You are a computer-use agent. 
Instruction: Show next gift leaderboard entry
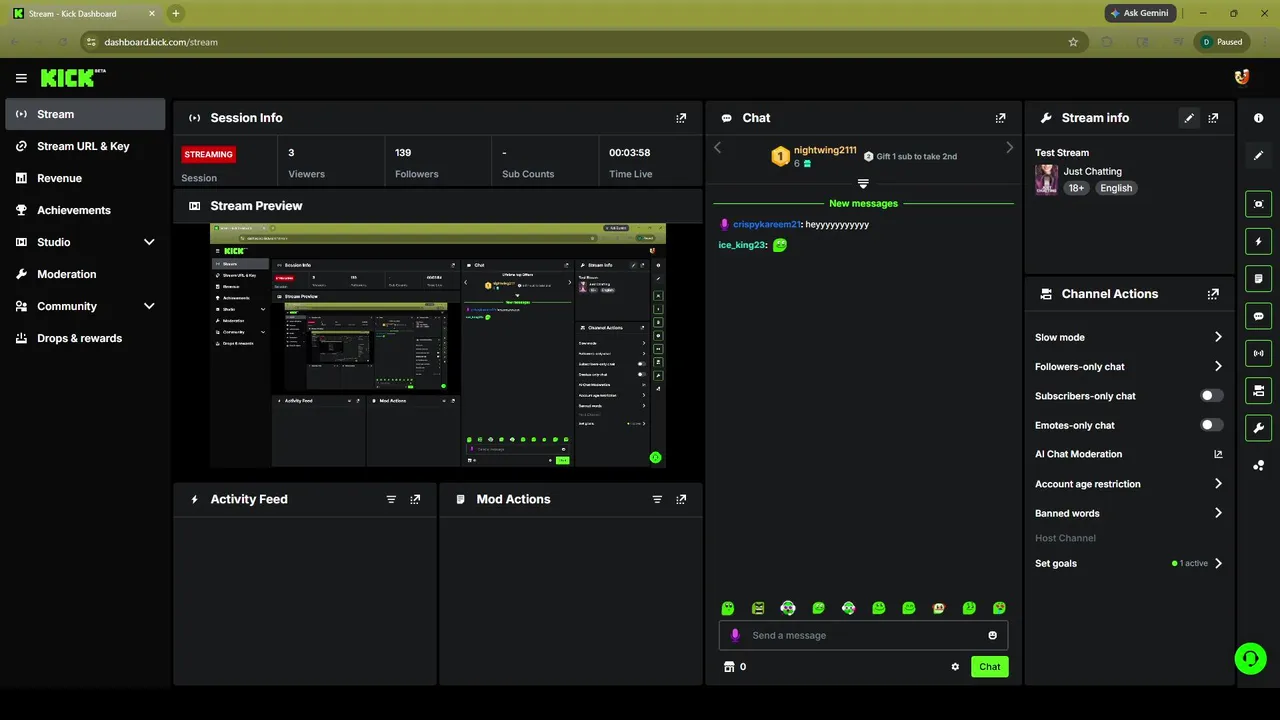coord(1009,148)
